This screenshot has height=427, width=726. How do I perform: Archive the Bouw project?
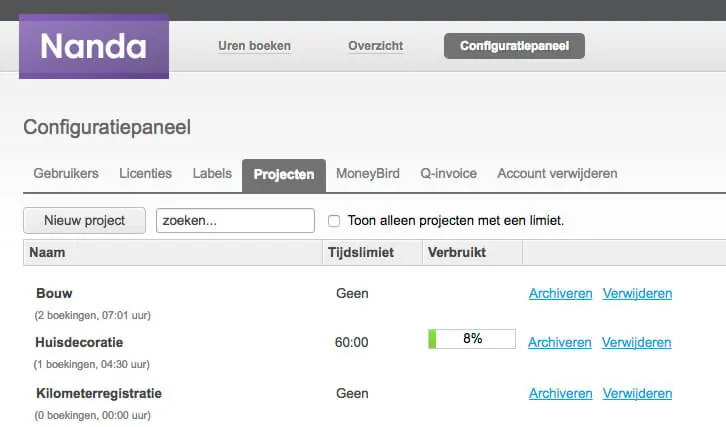pos(560,293)
